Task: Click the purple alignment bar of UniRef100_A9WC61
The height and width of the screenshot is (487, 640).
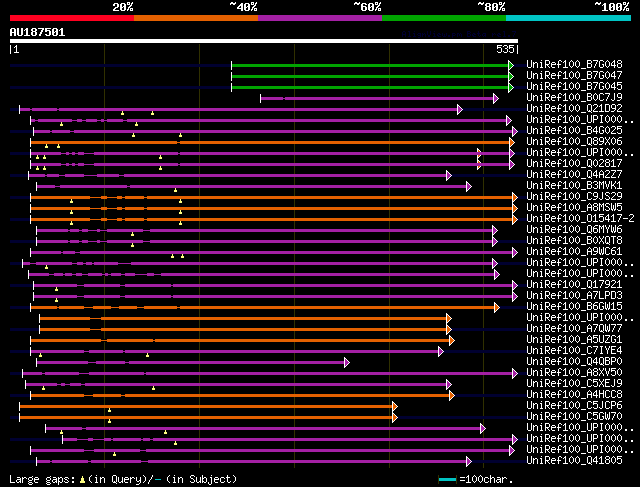Action: click(273, 253)
